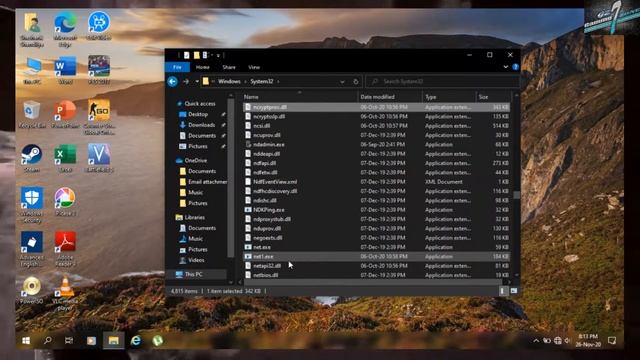Open Customize Quick Access Toolbar dropdown
The image size is (640, 360).
point(218,55)
